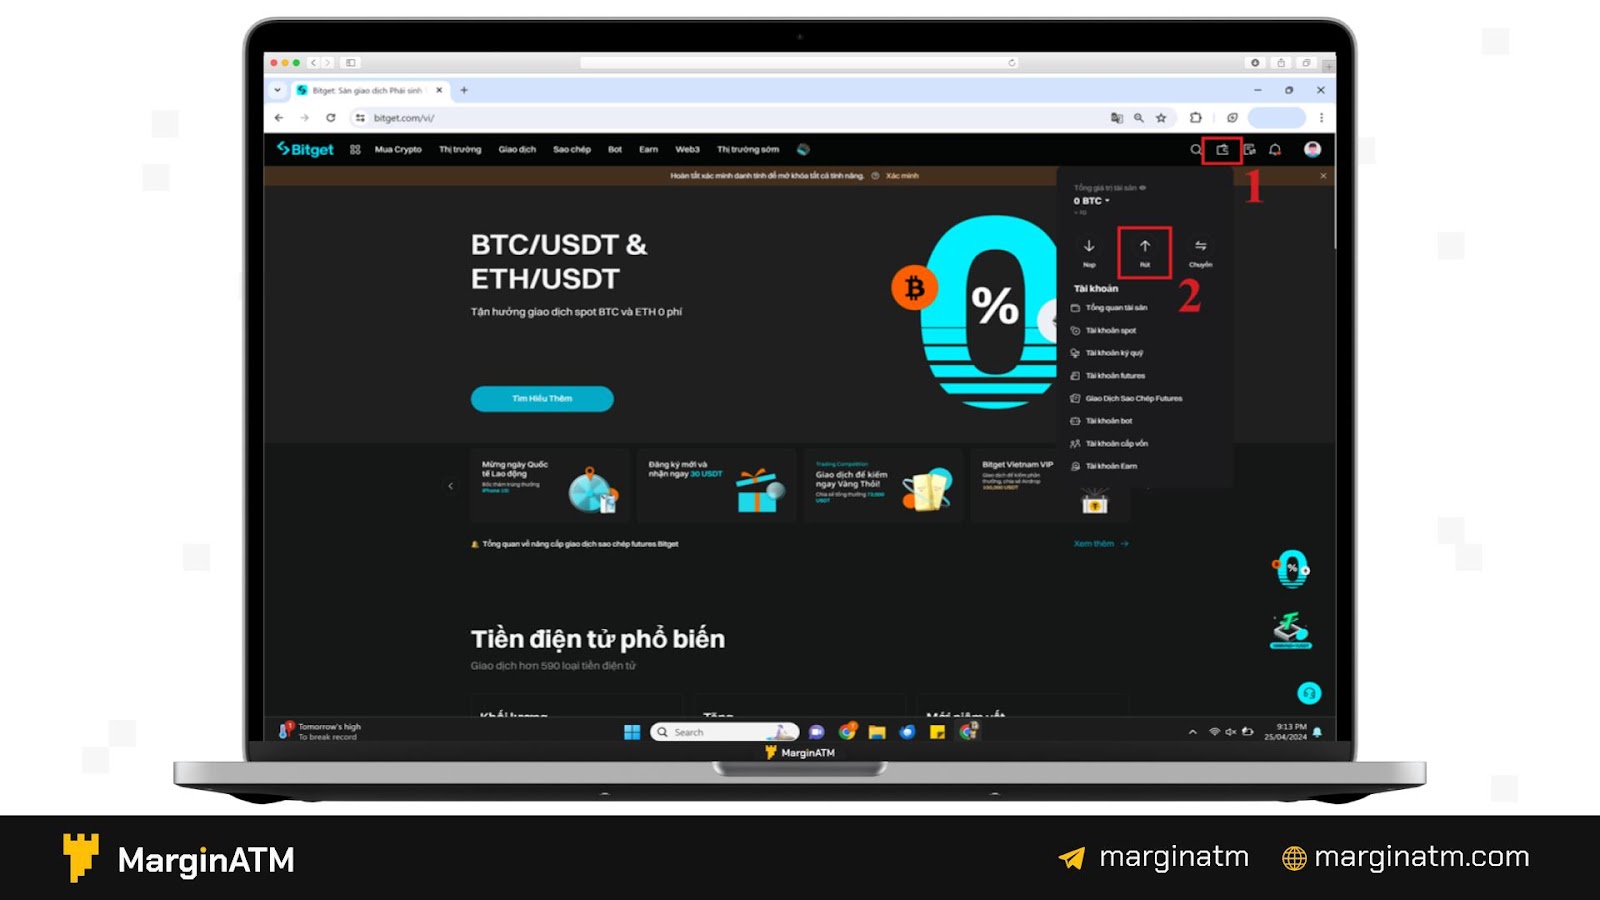1600x900 pixels.
Task: Open the Đăng ký mới nhận 30 USDT card
Action: (x=716, y=486)
